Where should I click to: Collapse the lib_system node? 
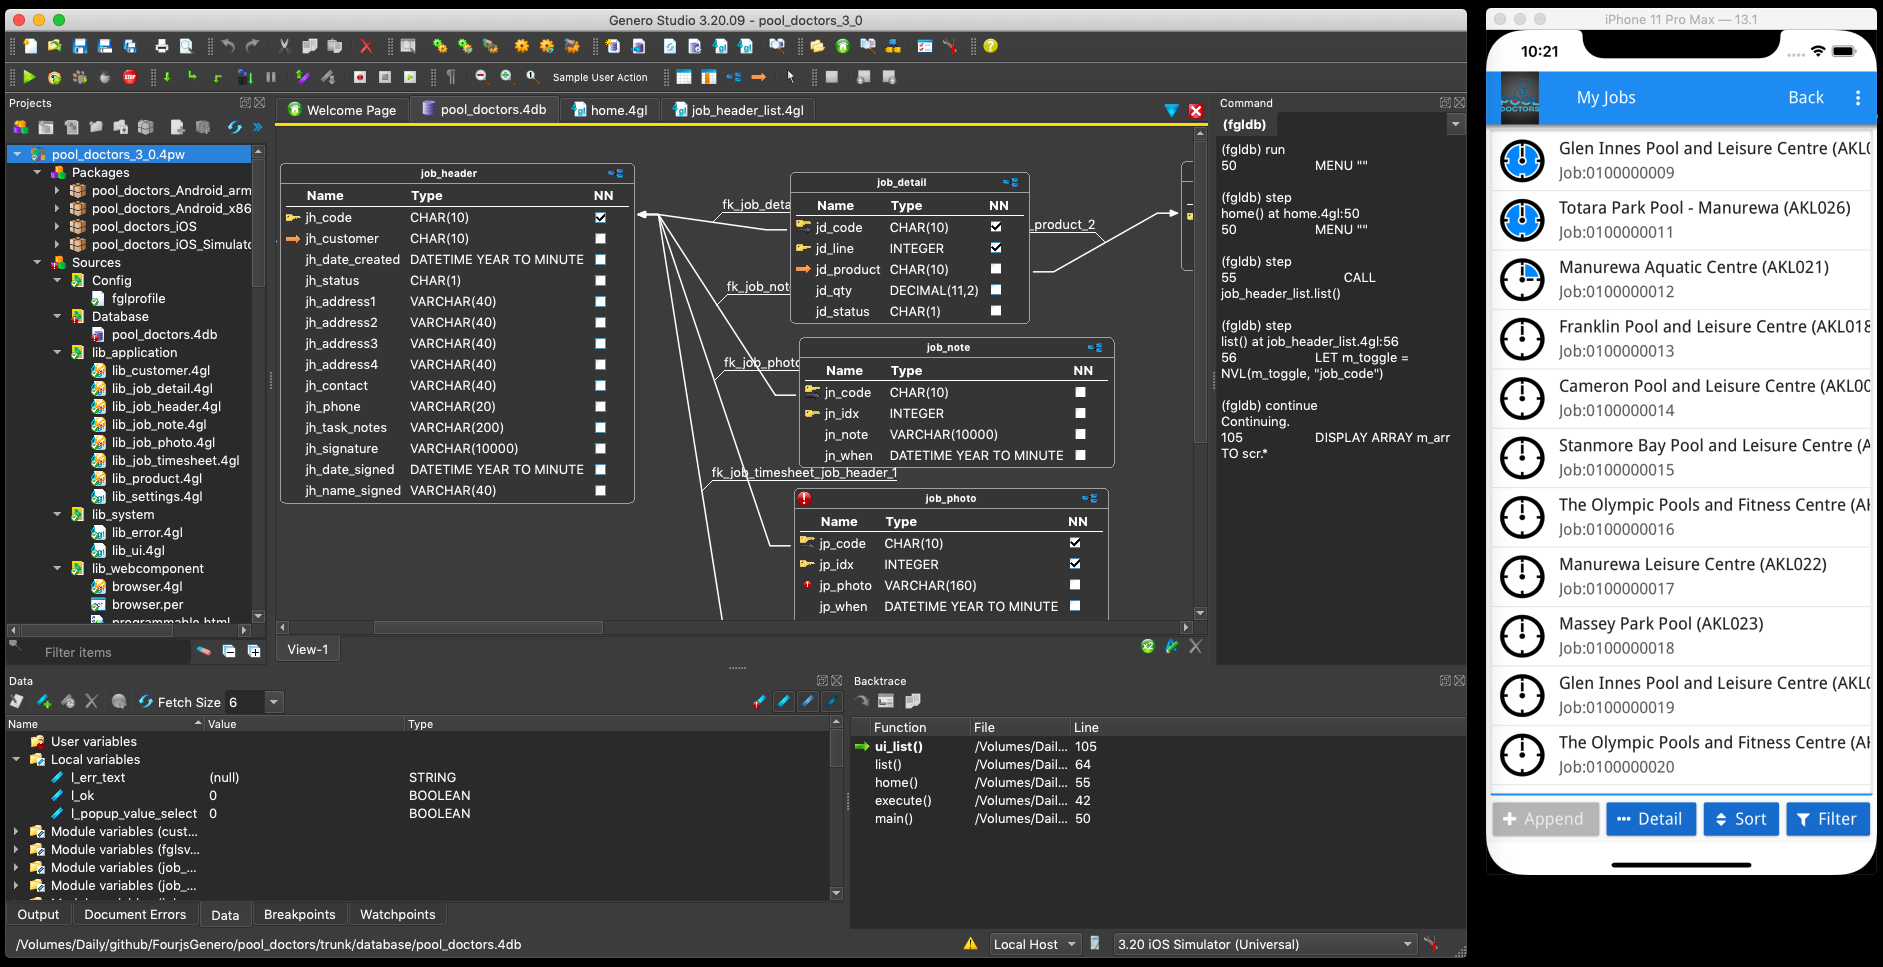[x=57, y=514]
